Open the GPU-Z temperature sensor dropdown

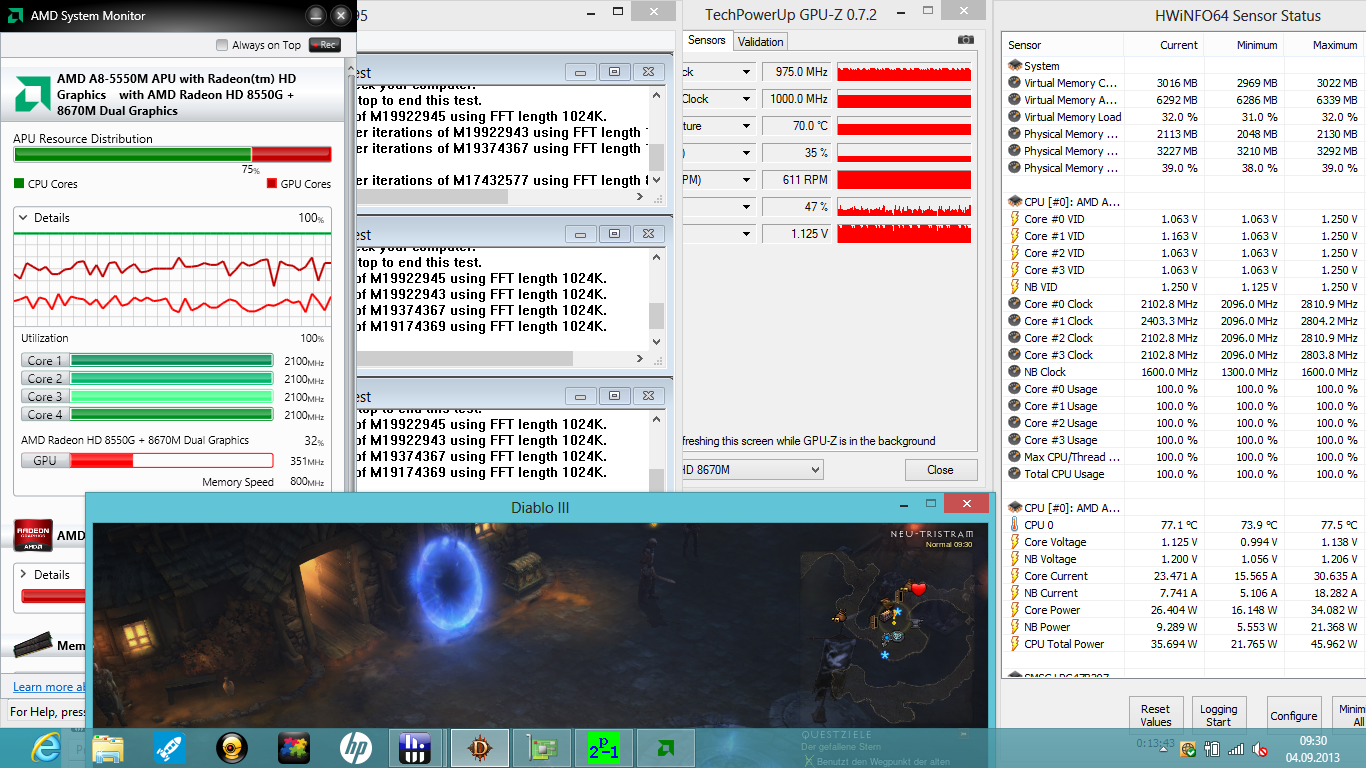click(x=746, y=126)
